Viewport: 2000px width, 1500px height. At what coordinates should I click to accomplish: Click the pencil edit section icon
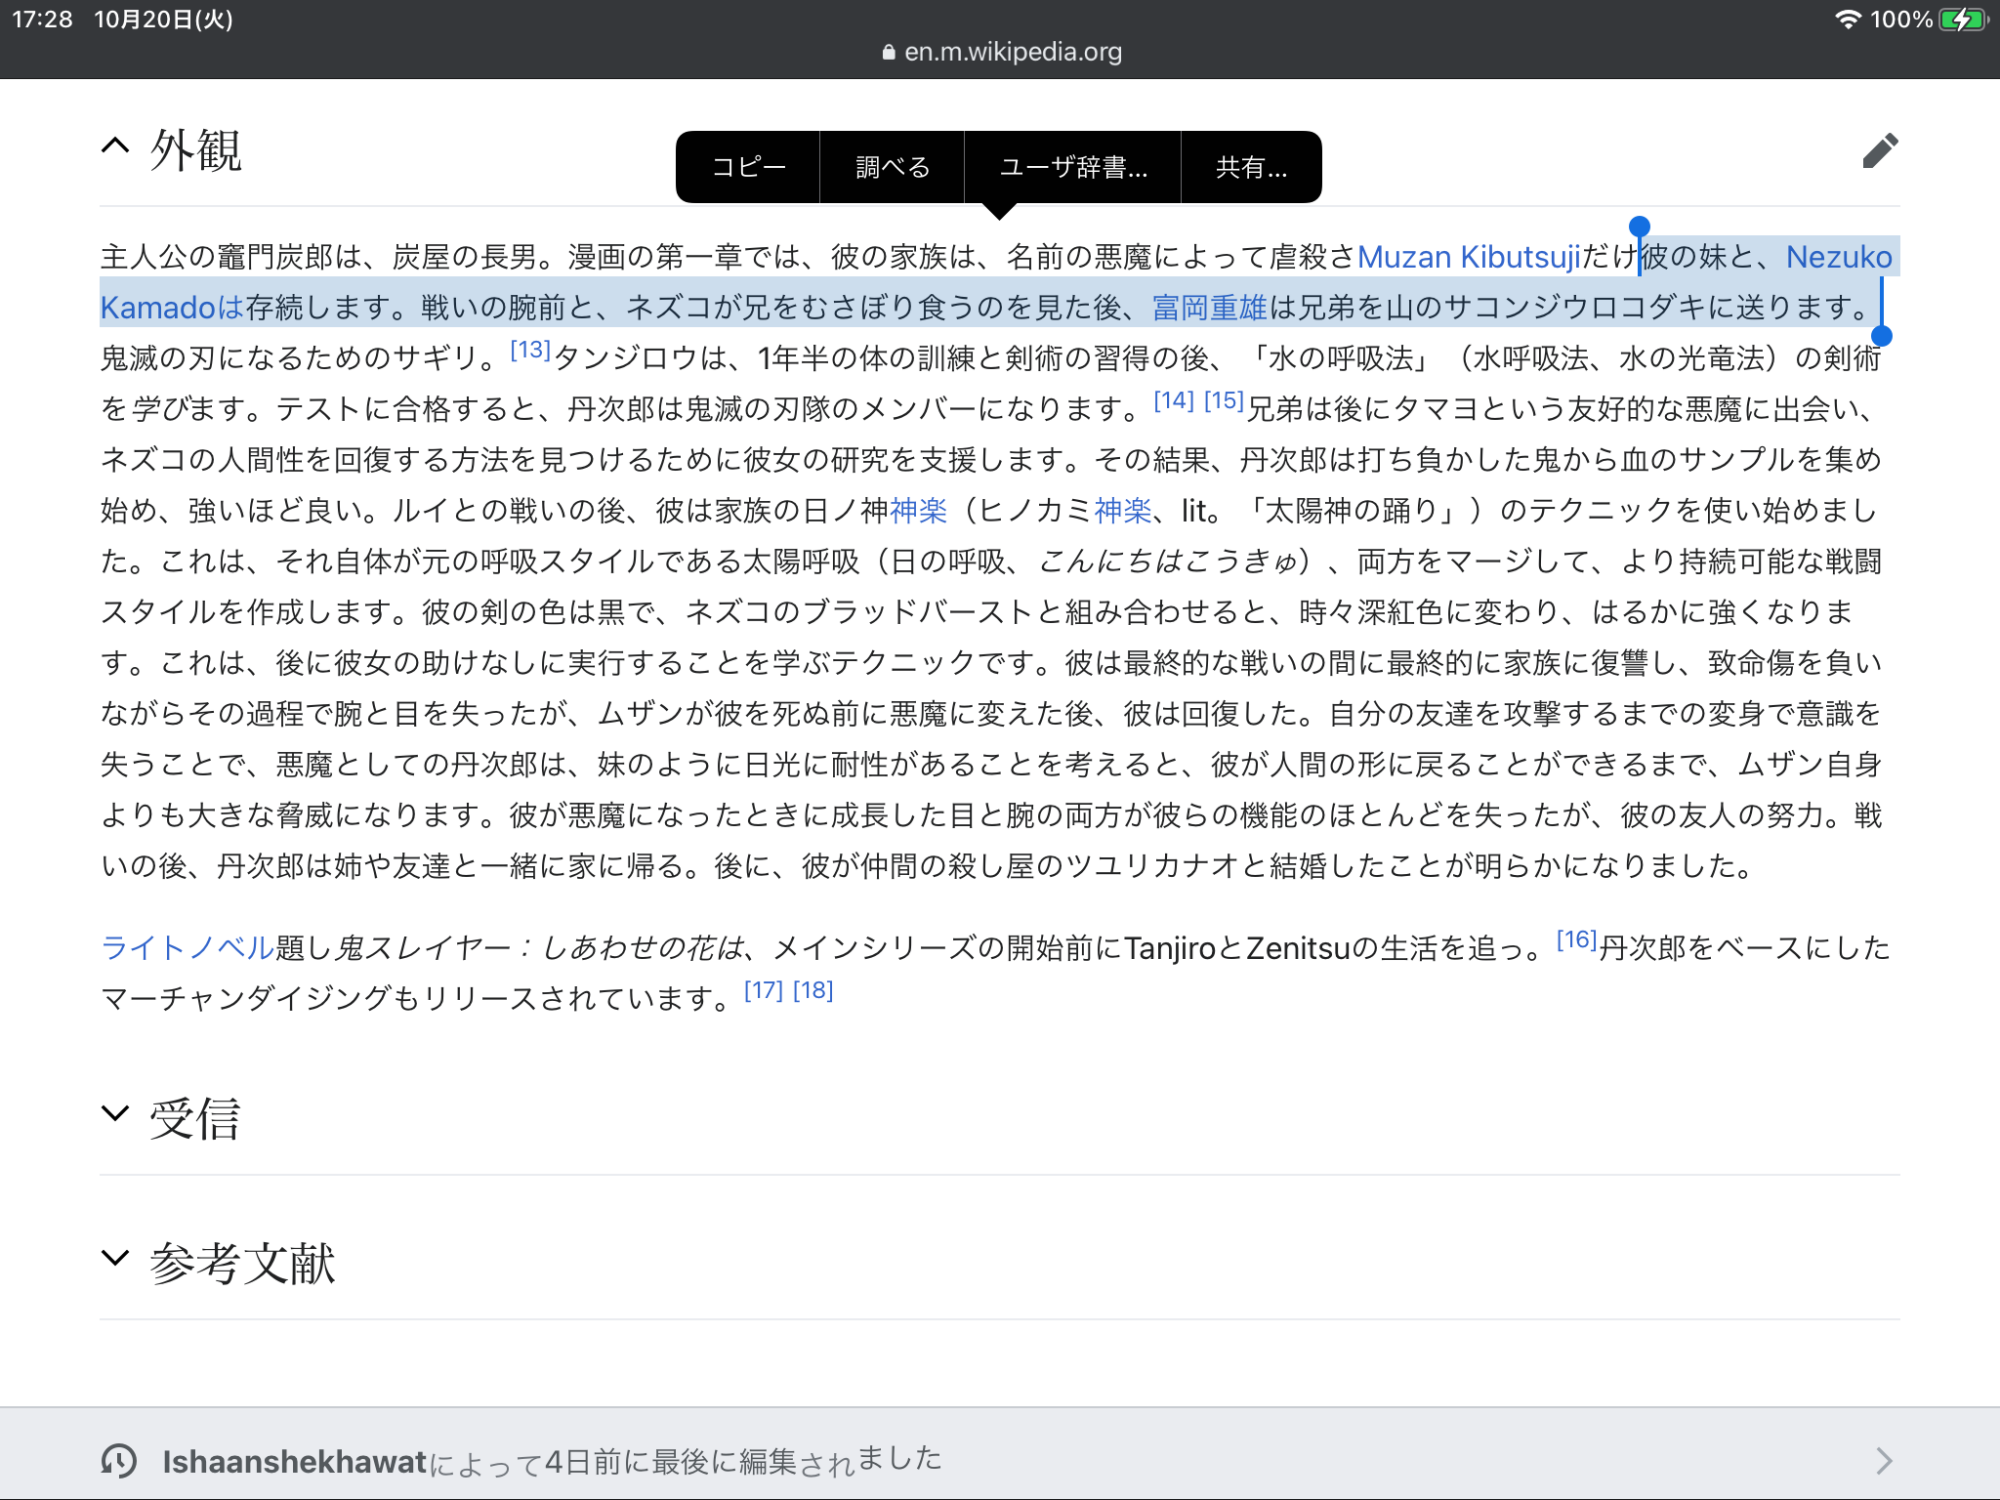click(x=1880, y=151)
